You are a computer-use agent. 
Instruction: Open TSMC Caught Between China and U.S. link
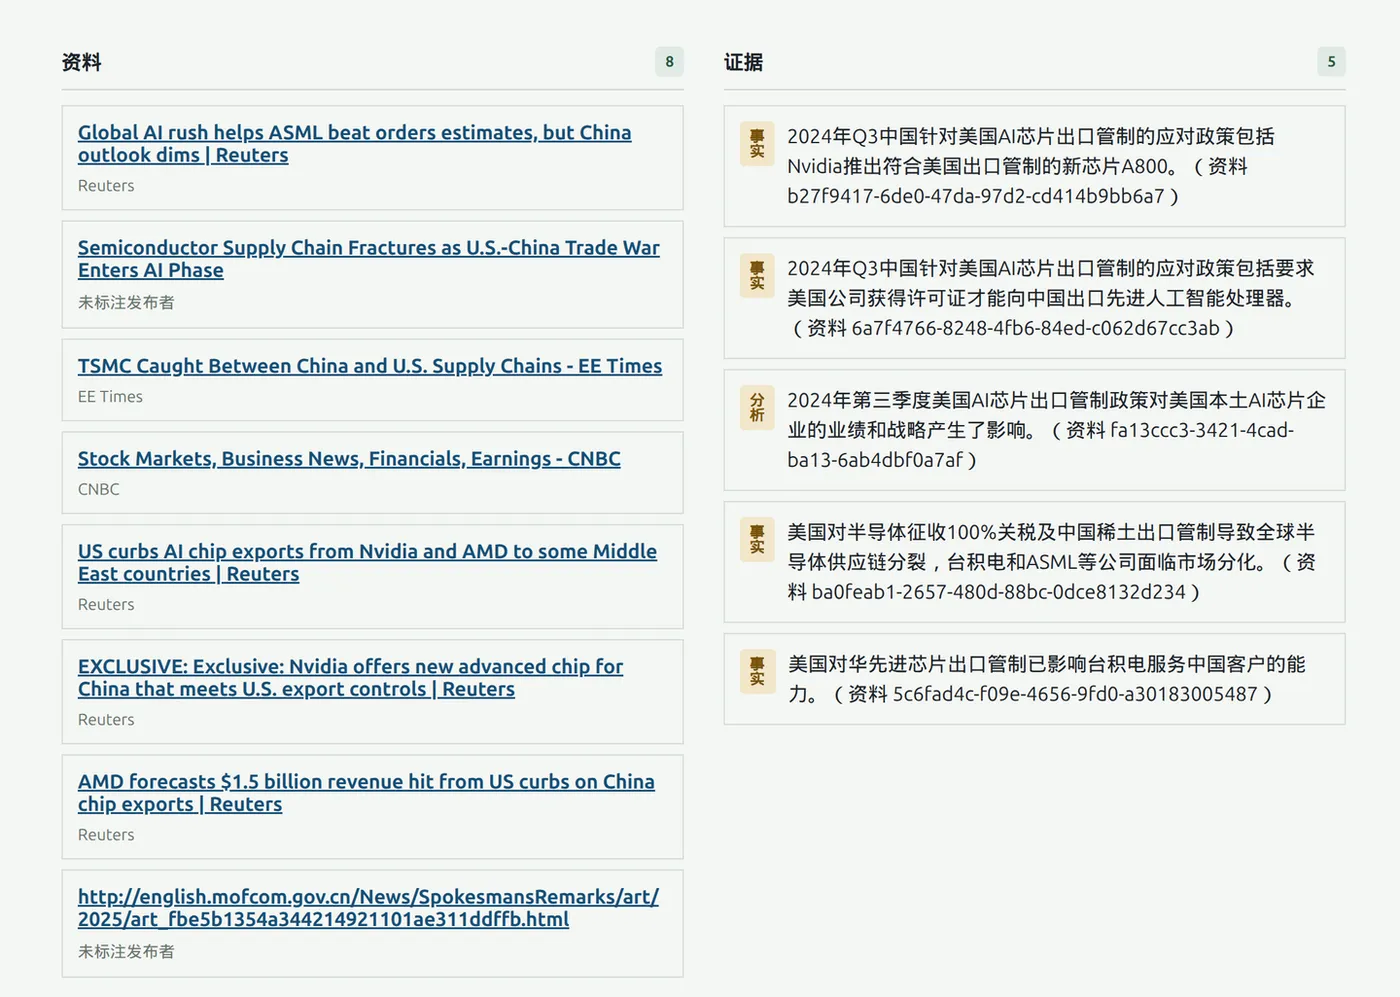tap(370, 366)
